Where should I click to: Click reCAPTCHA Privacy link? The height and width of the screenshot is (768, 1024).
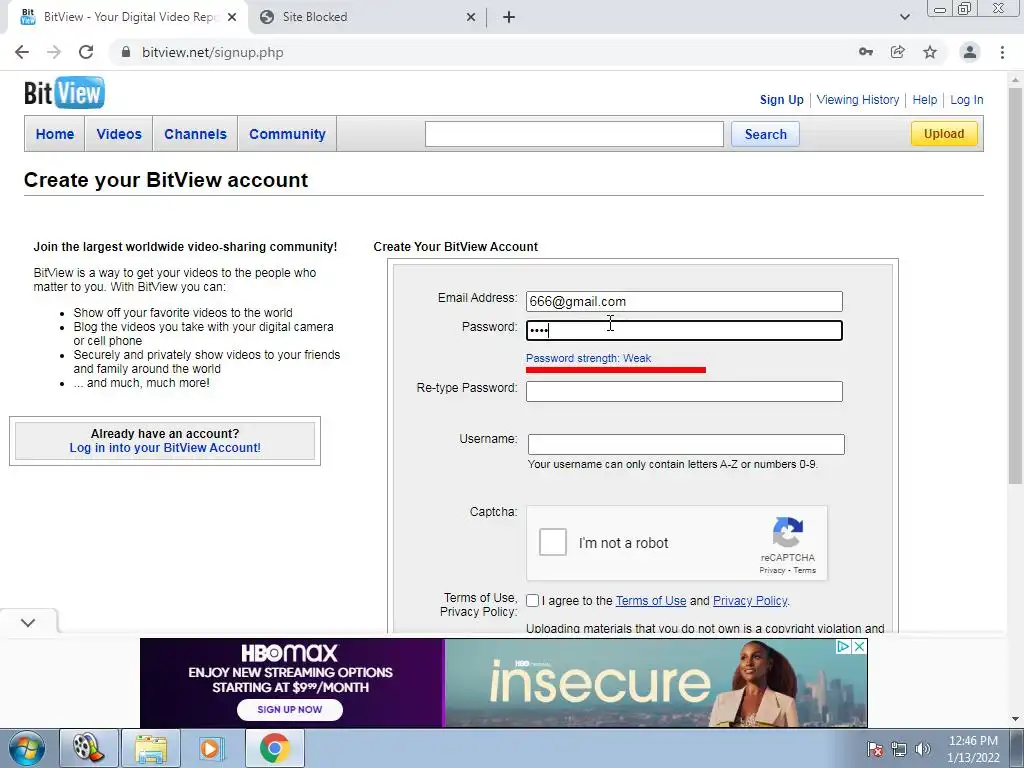772,570
